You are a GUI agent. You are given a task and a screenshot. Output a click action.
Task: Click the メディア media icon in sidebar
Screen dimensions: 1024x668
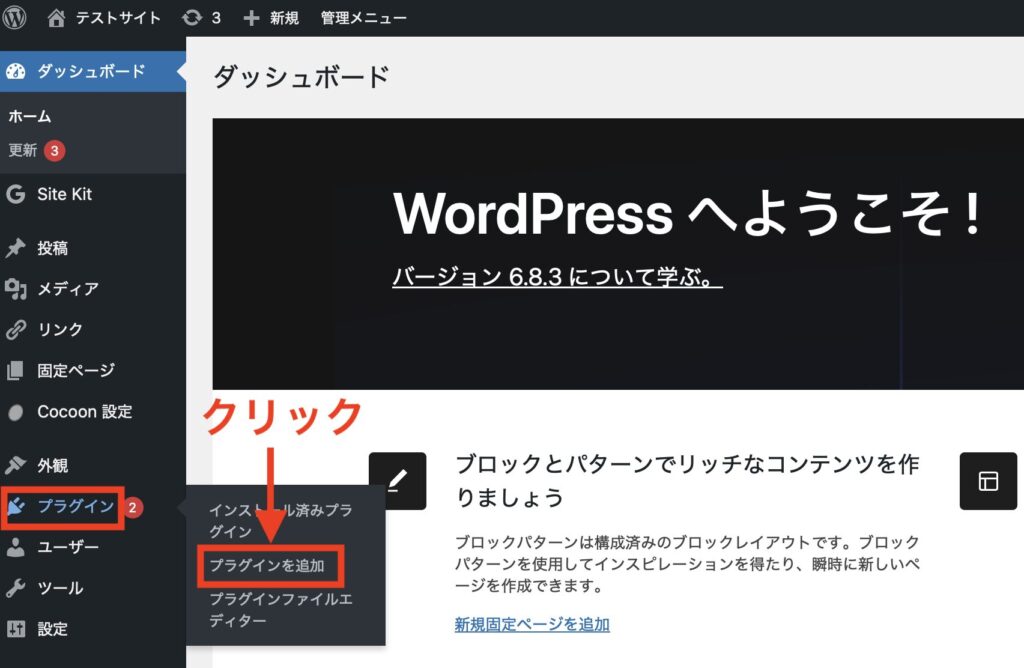tap(15, 289)
